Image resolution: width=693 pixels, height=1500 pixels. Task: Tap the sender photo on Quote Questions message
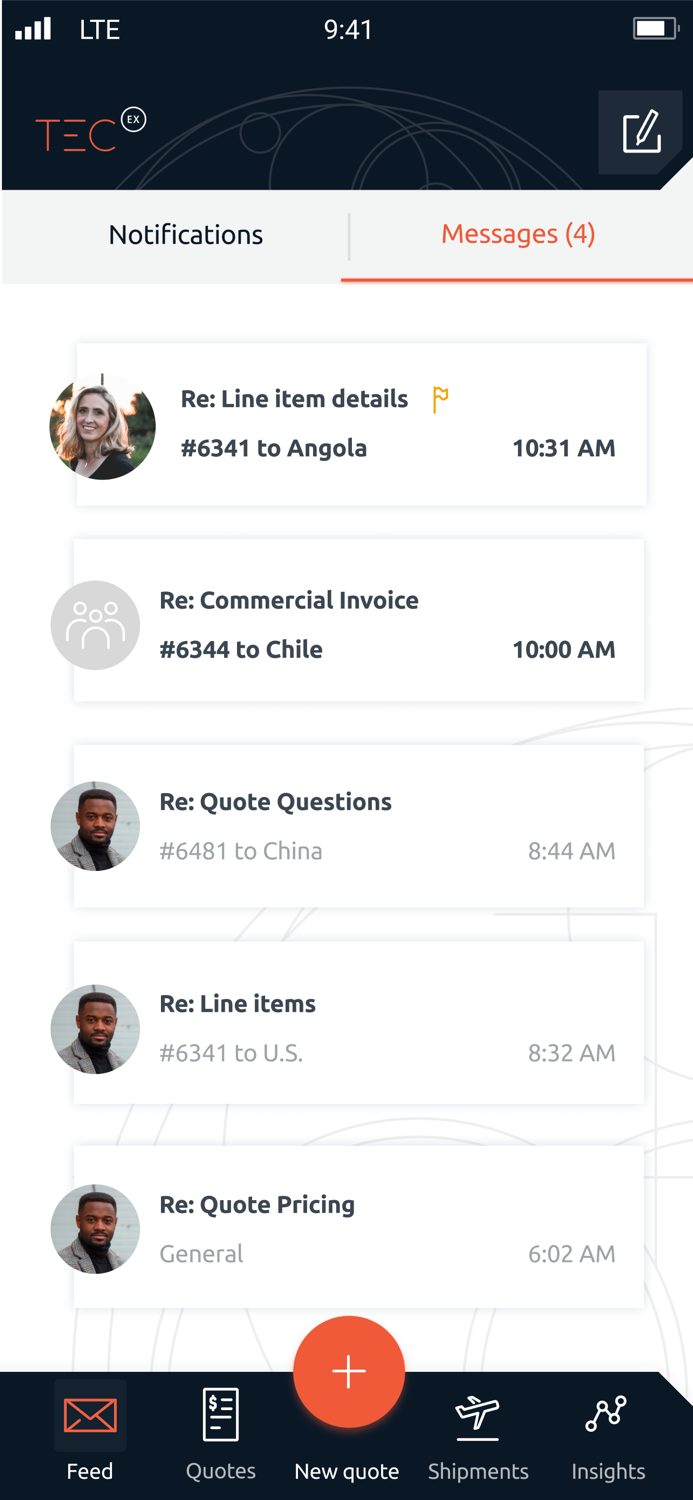[x=95, y=826]
